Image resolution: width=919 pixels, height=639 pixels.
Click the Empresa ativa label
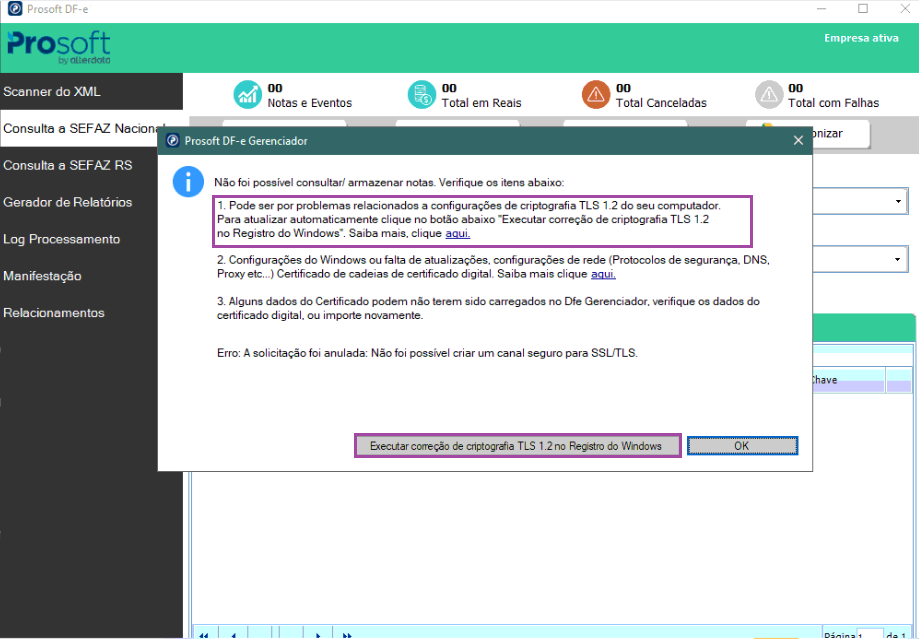(x=861, y=38)
